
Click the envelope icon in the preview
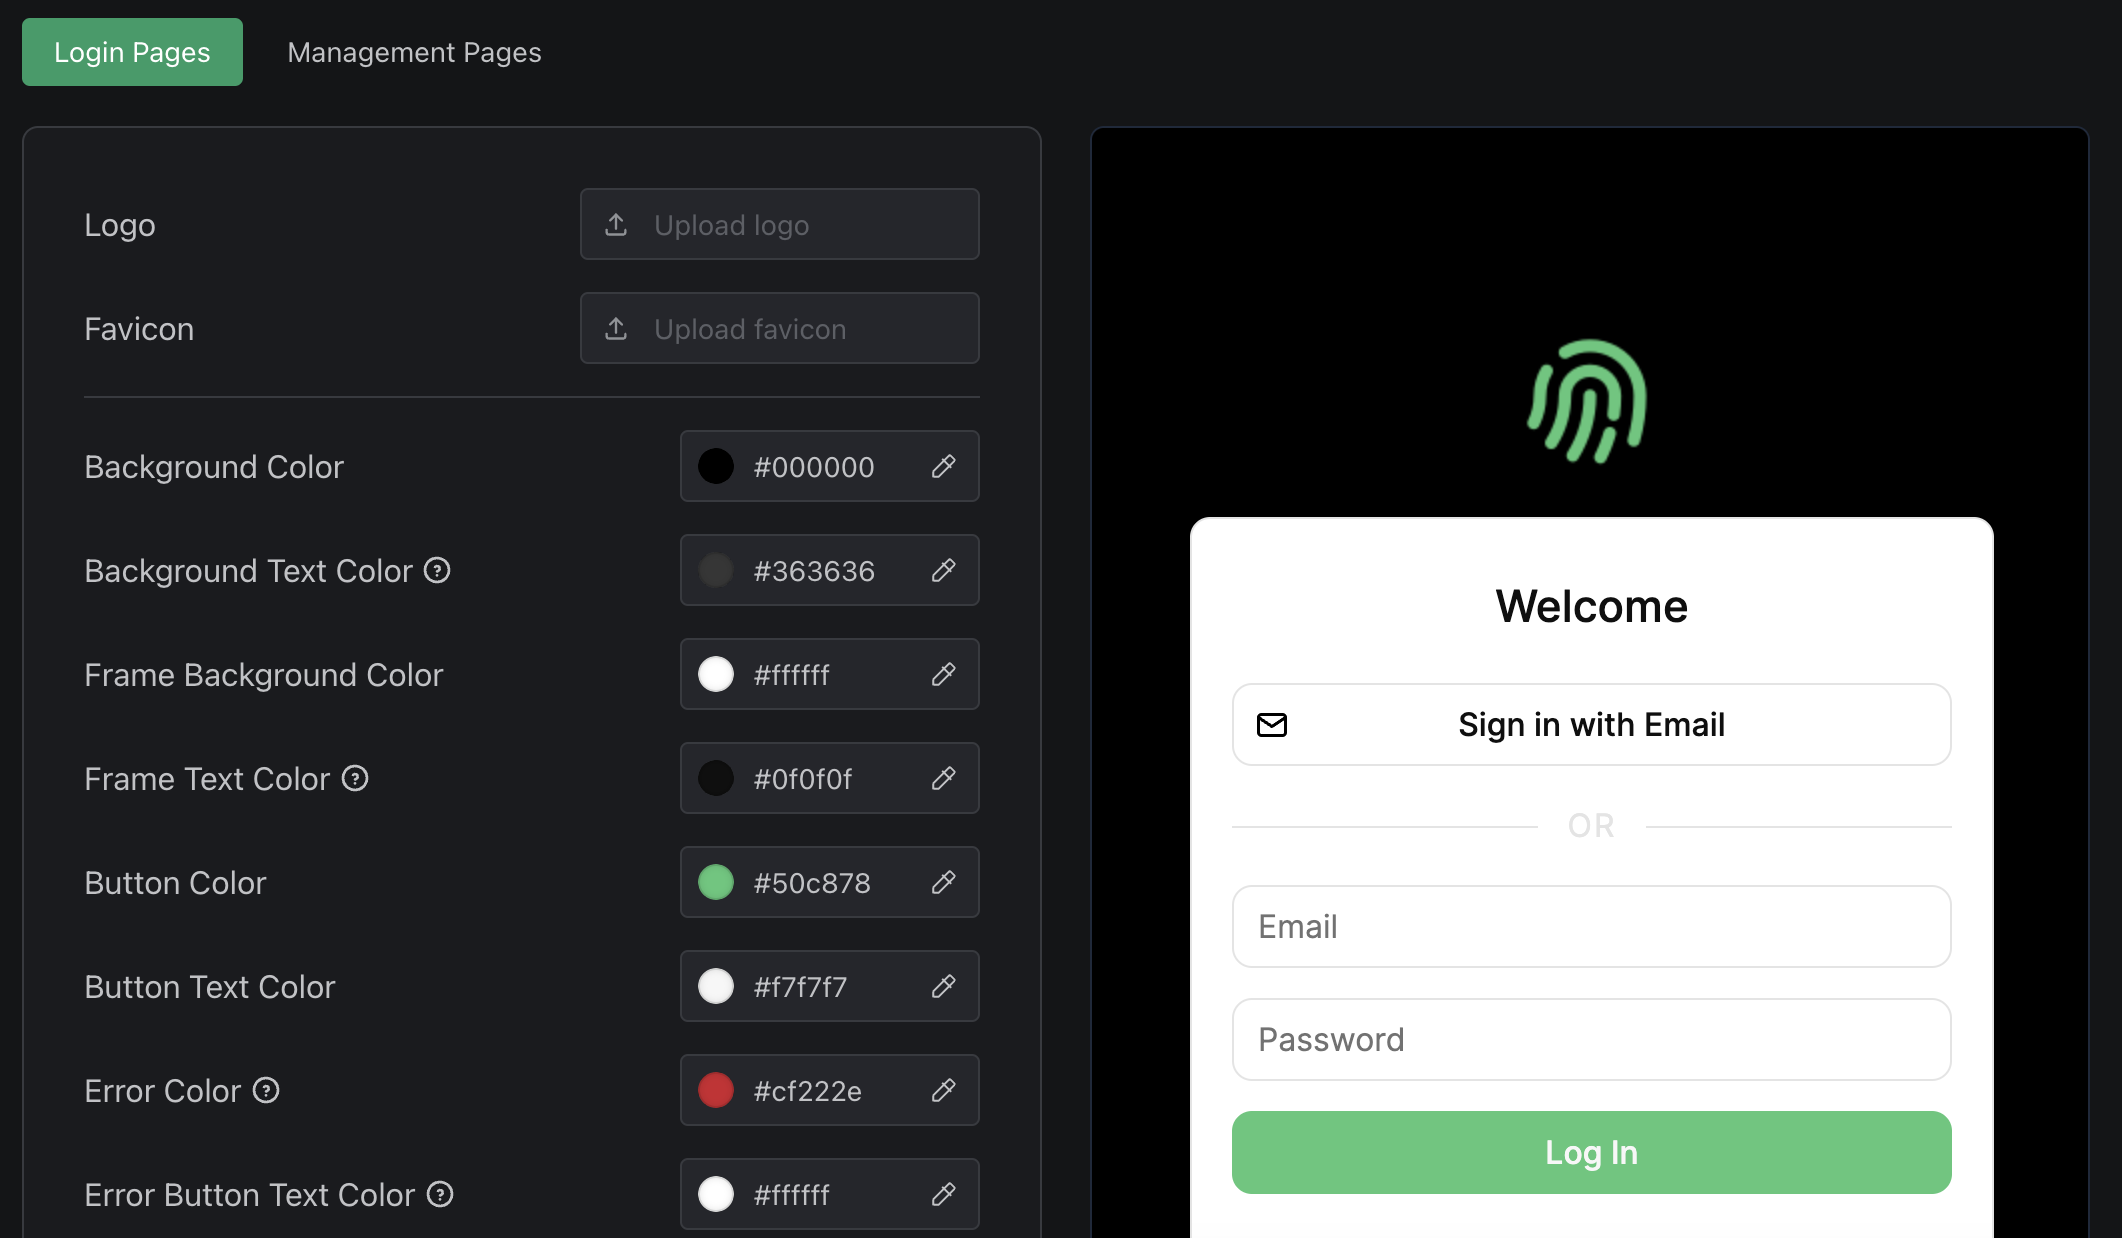pos(1272,724)
